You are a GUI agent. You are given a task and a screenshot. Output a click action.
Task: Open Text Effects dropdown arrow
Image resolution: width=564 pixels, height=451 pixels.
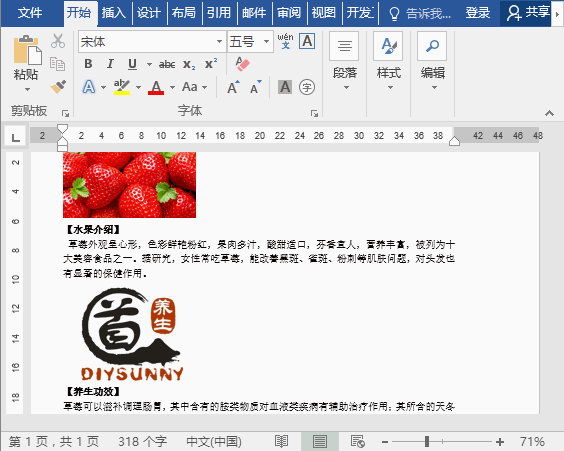point(104,87)
